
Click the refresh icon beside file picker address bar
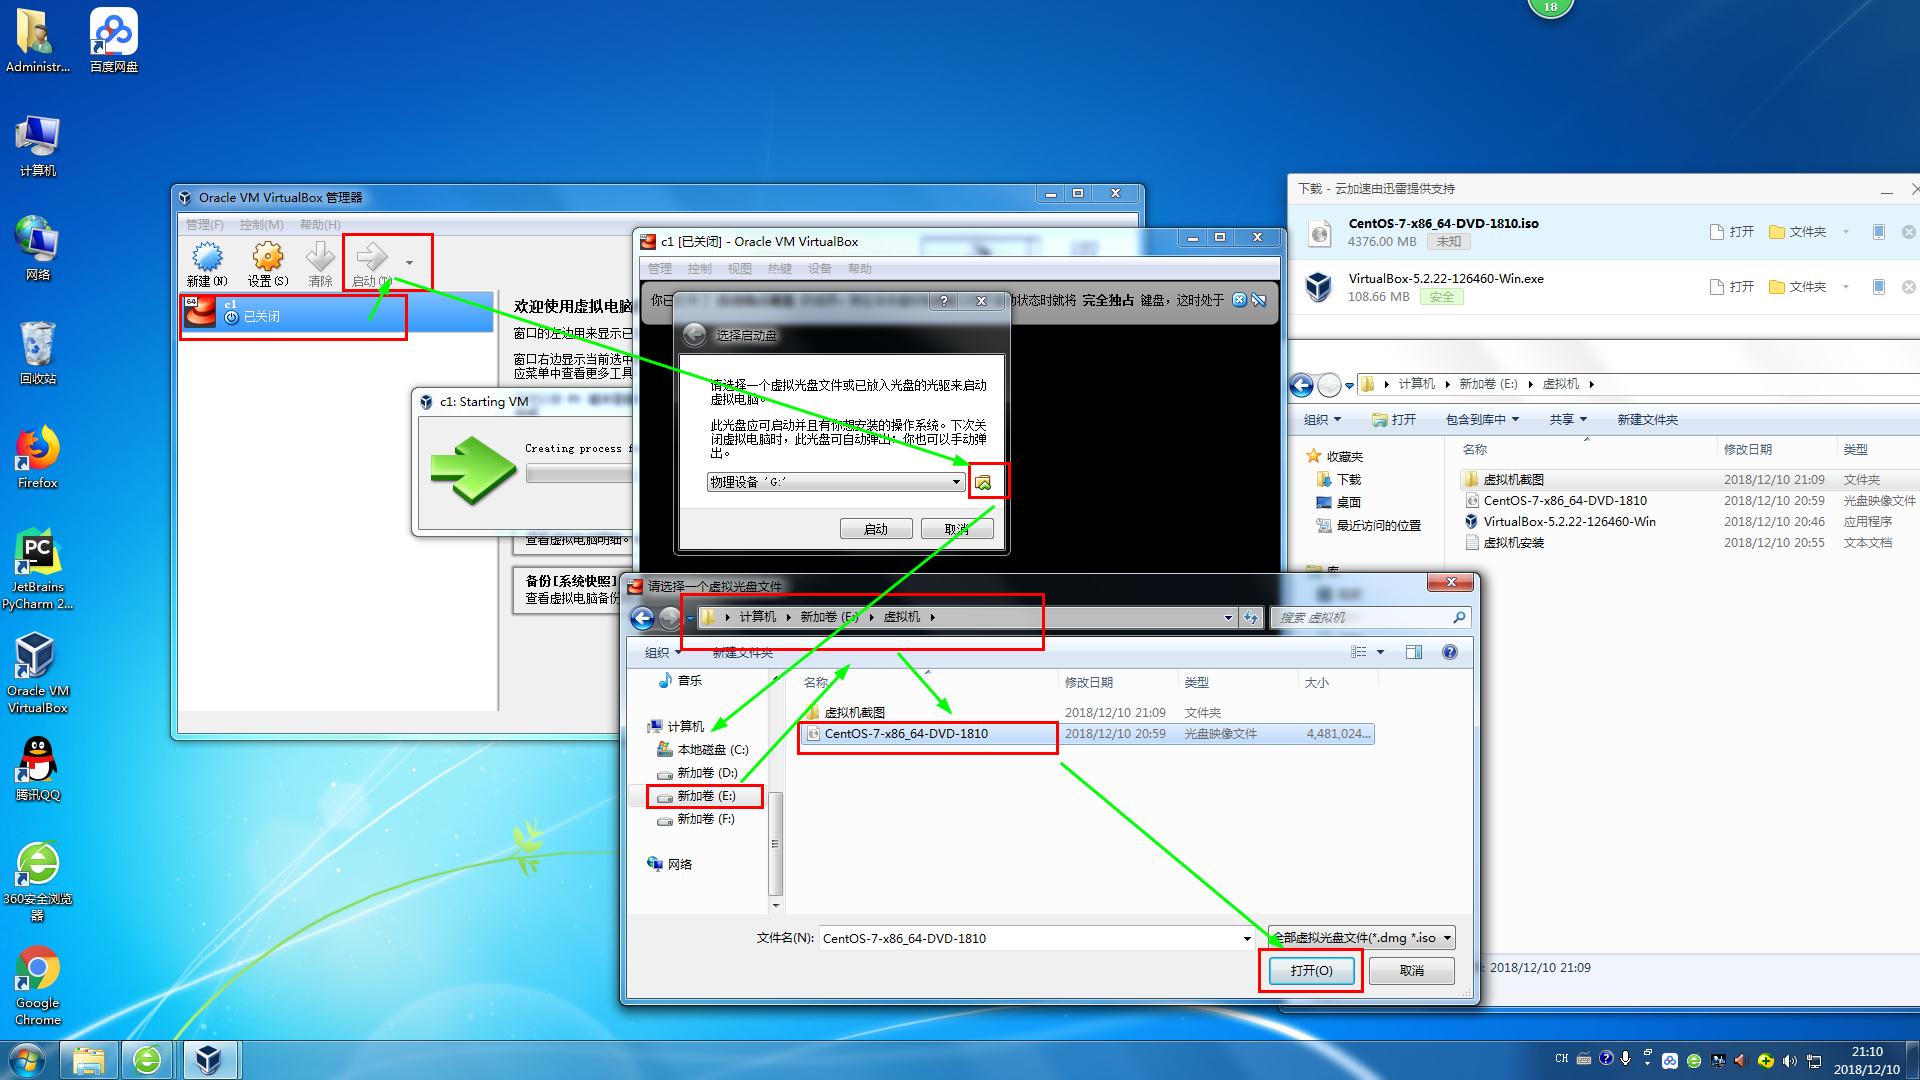point(1251,618)
